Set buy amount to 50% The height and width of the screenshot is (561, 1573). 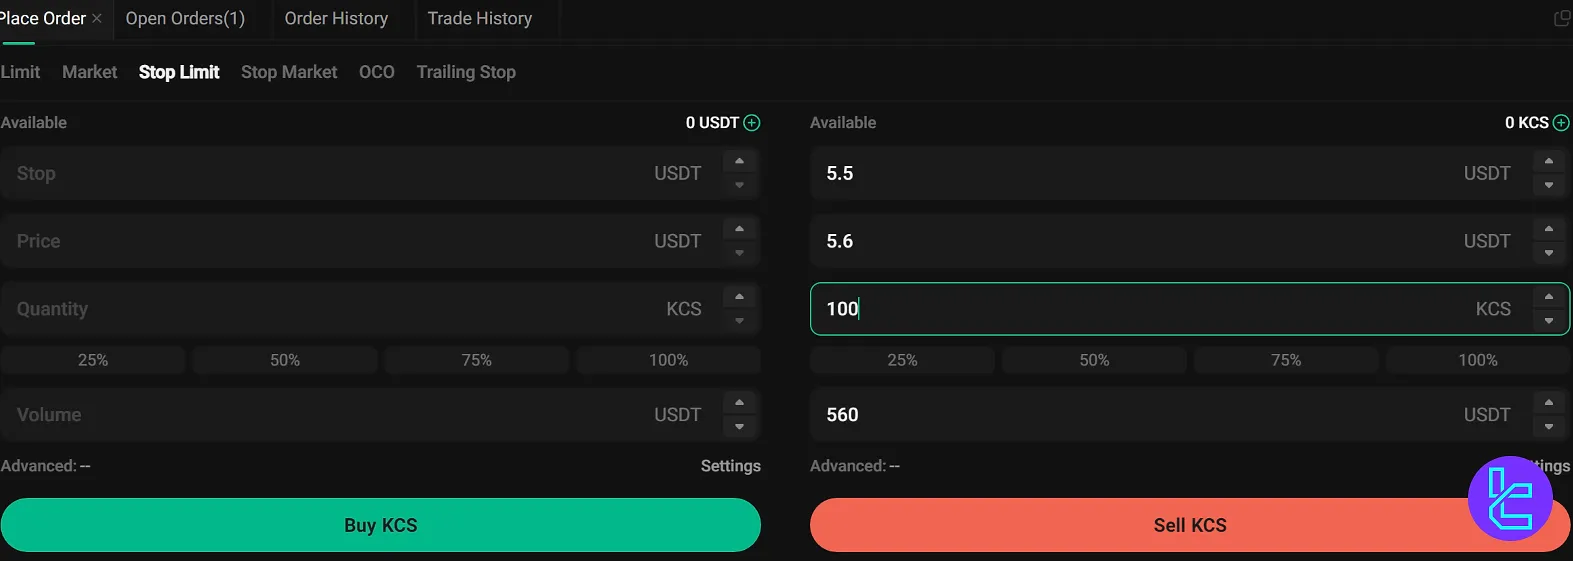tap(285, 360)
